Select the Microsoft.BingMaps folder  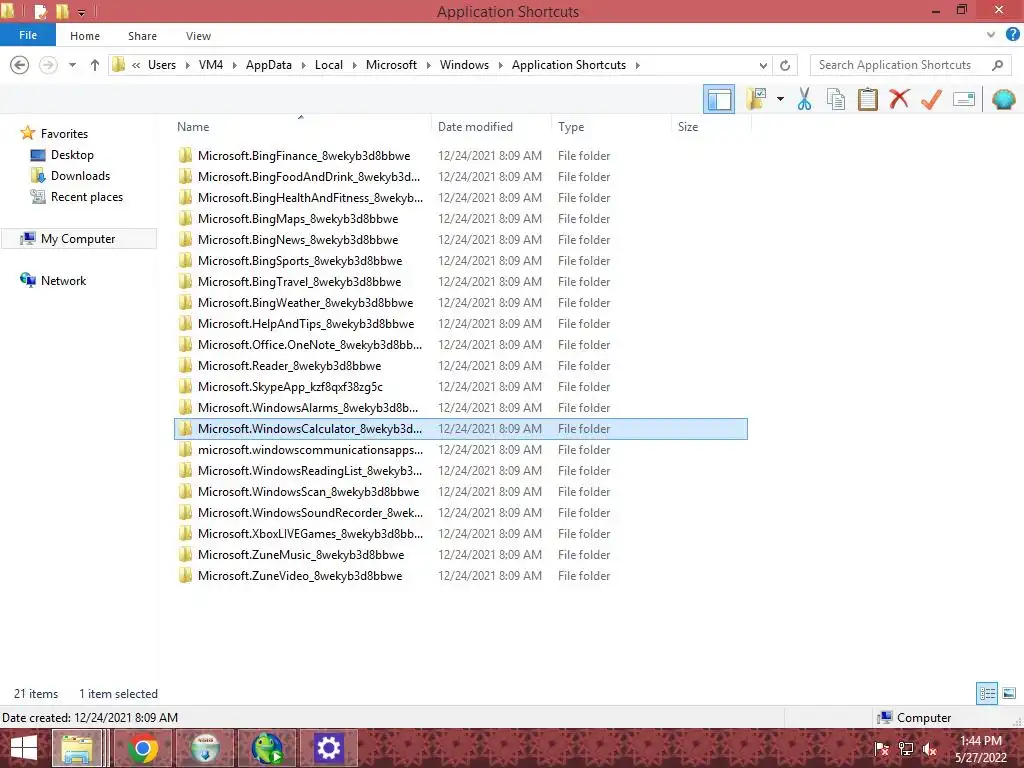(460, 219)
